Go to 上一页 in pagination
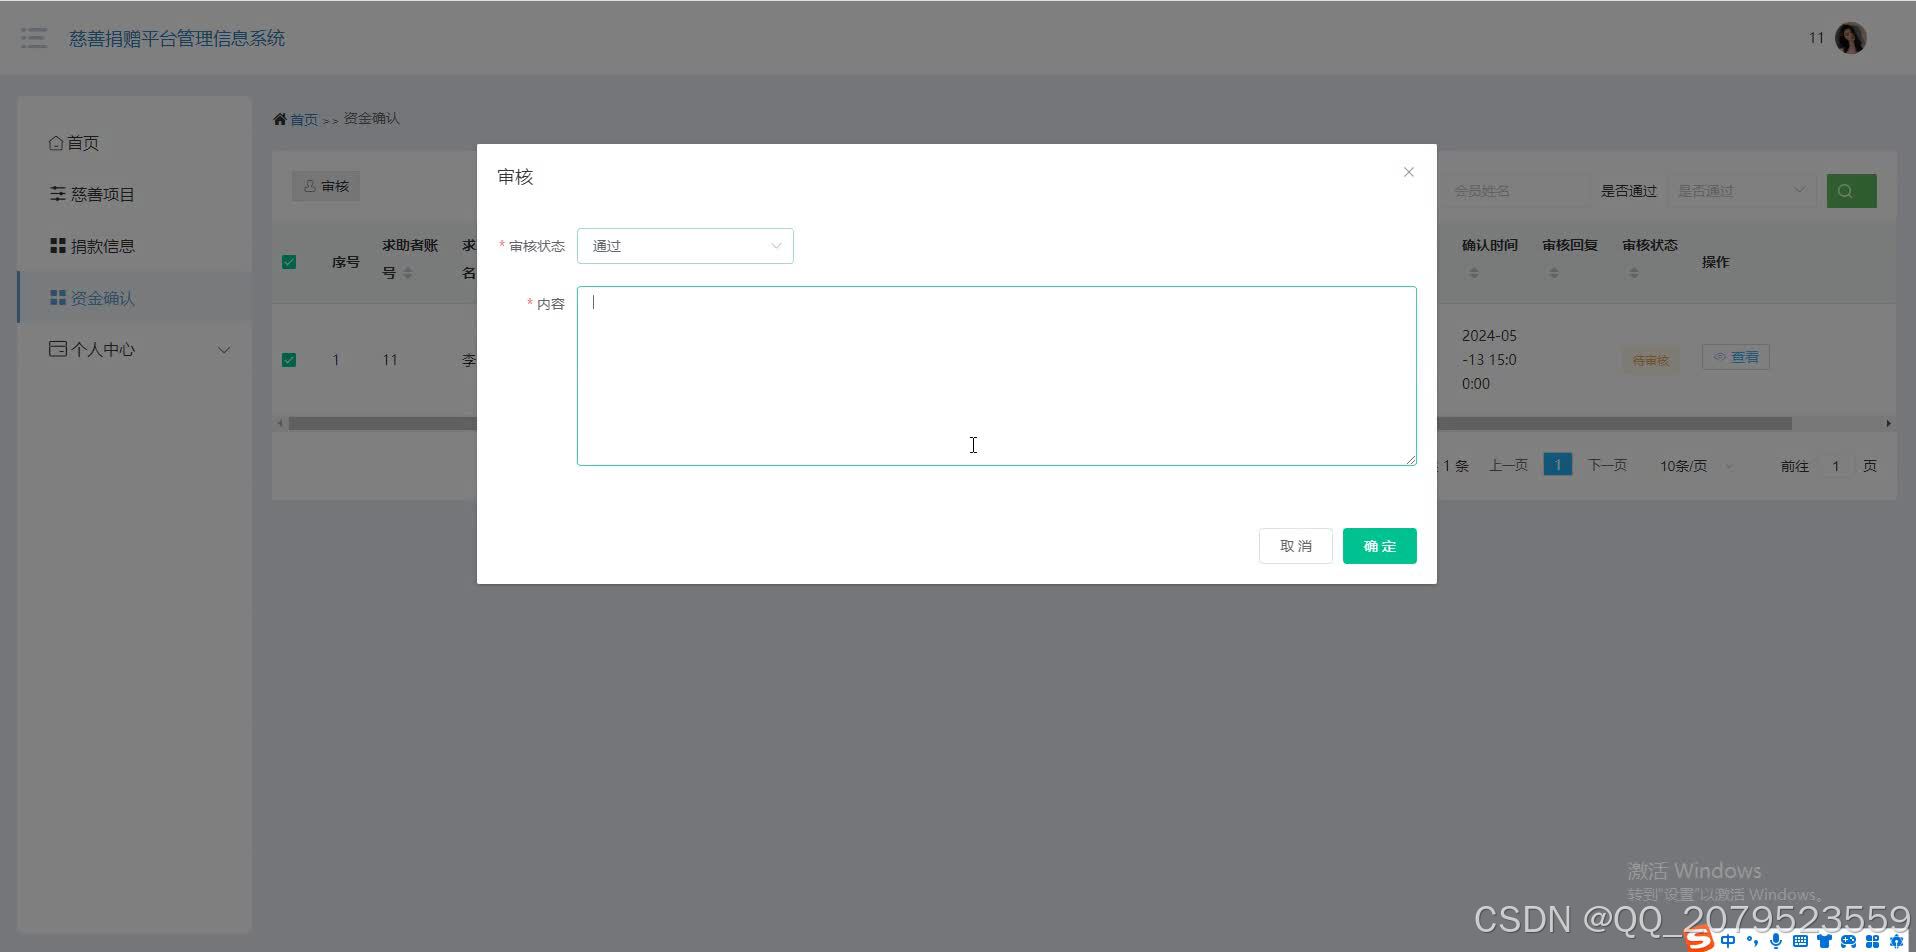 [1508, 466]
